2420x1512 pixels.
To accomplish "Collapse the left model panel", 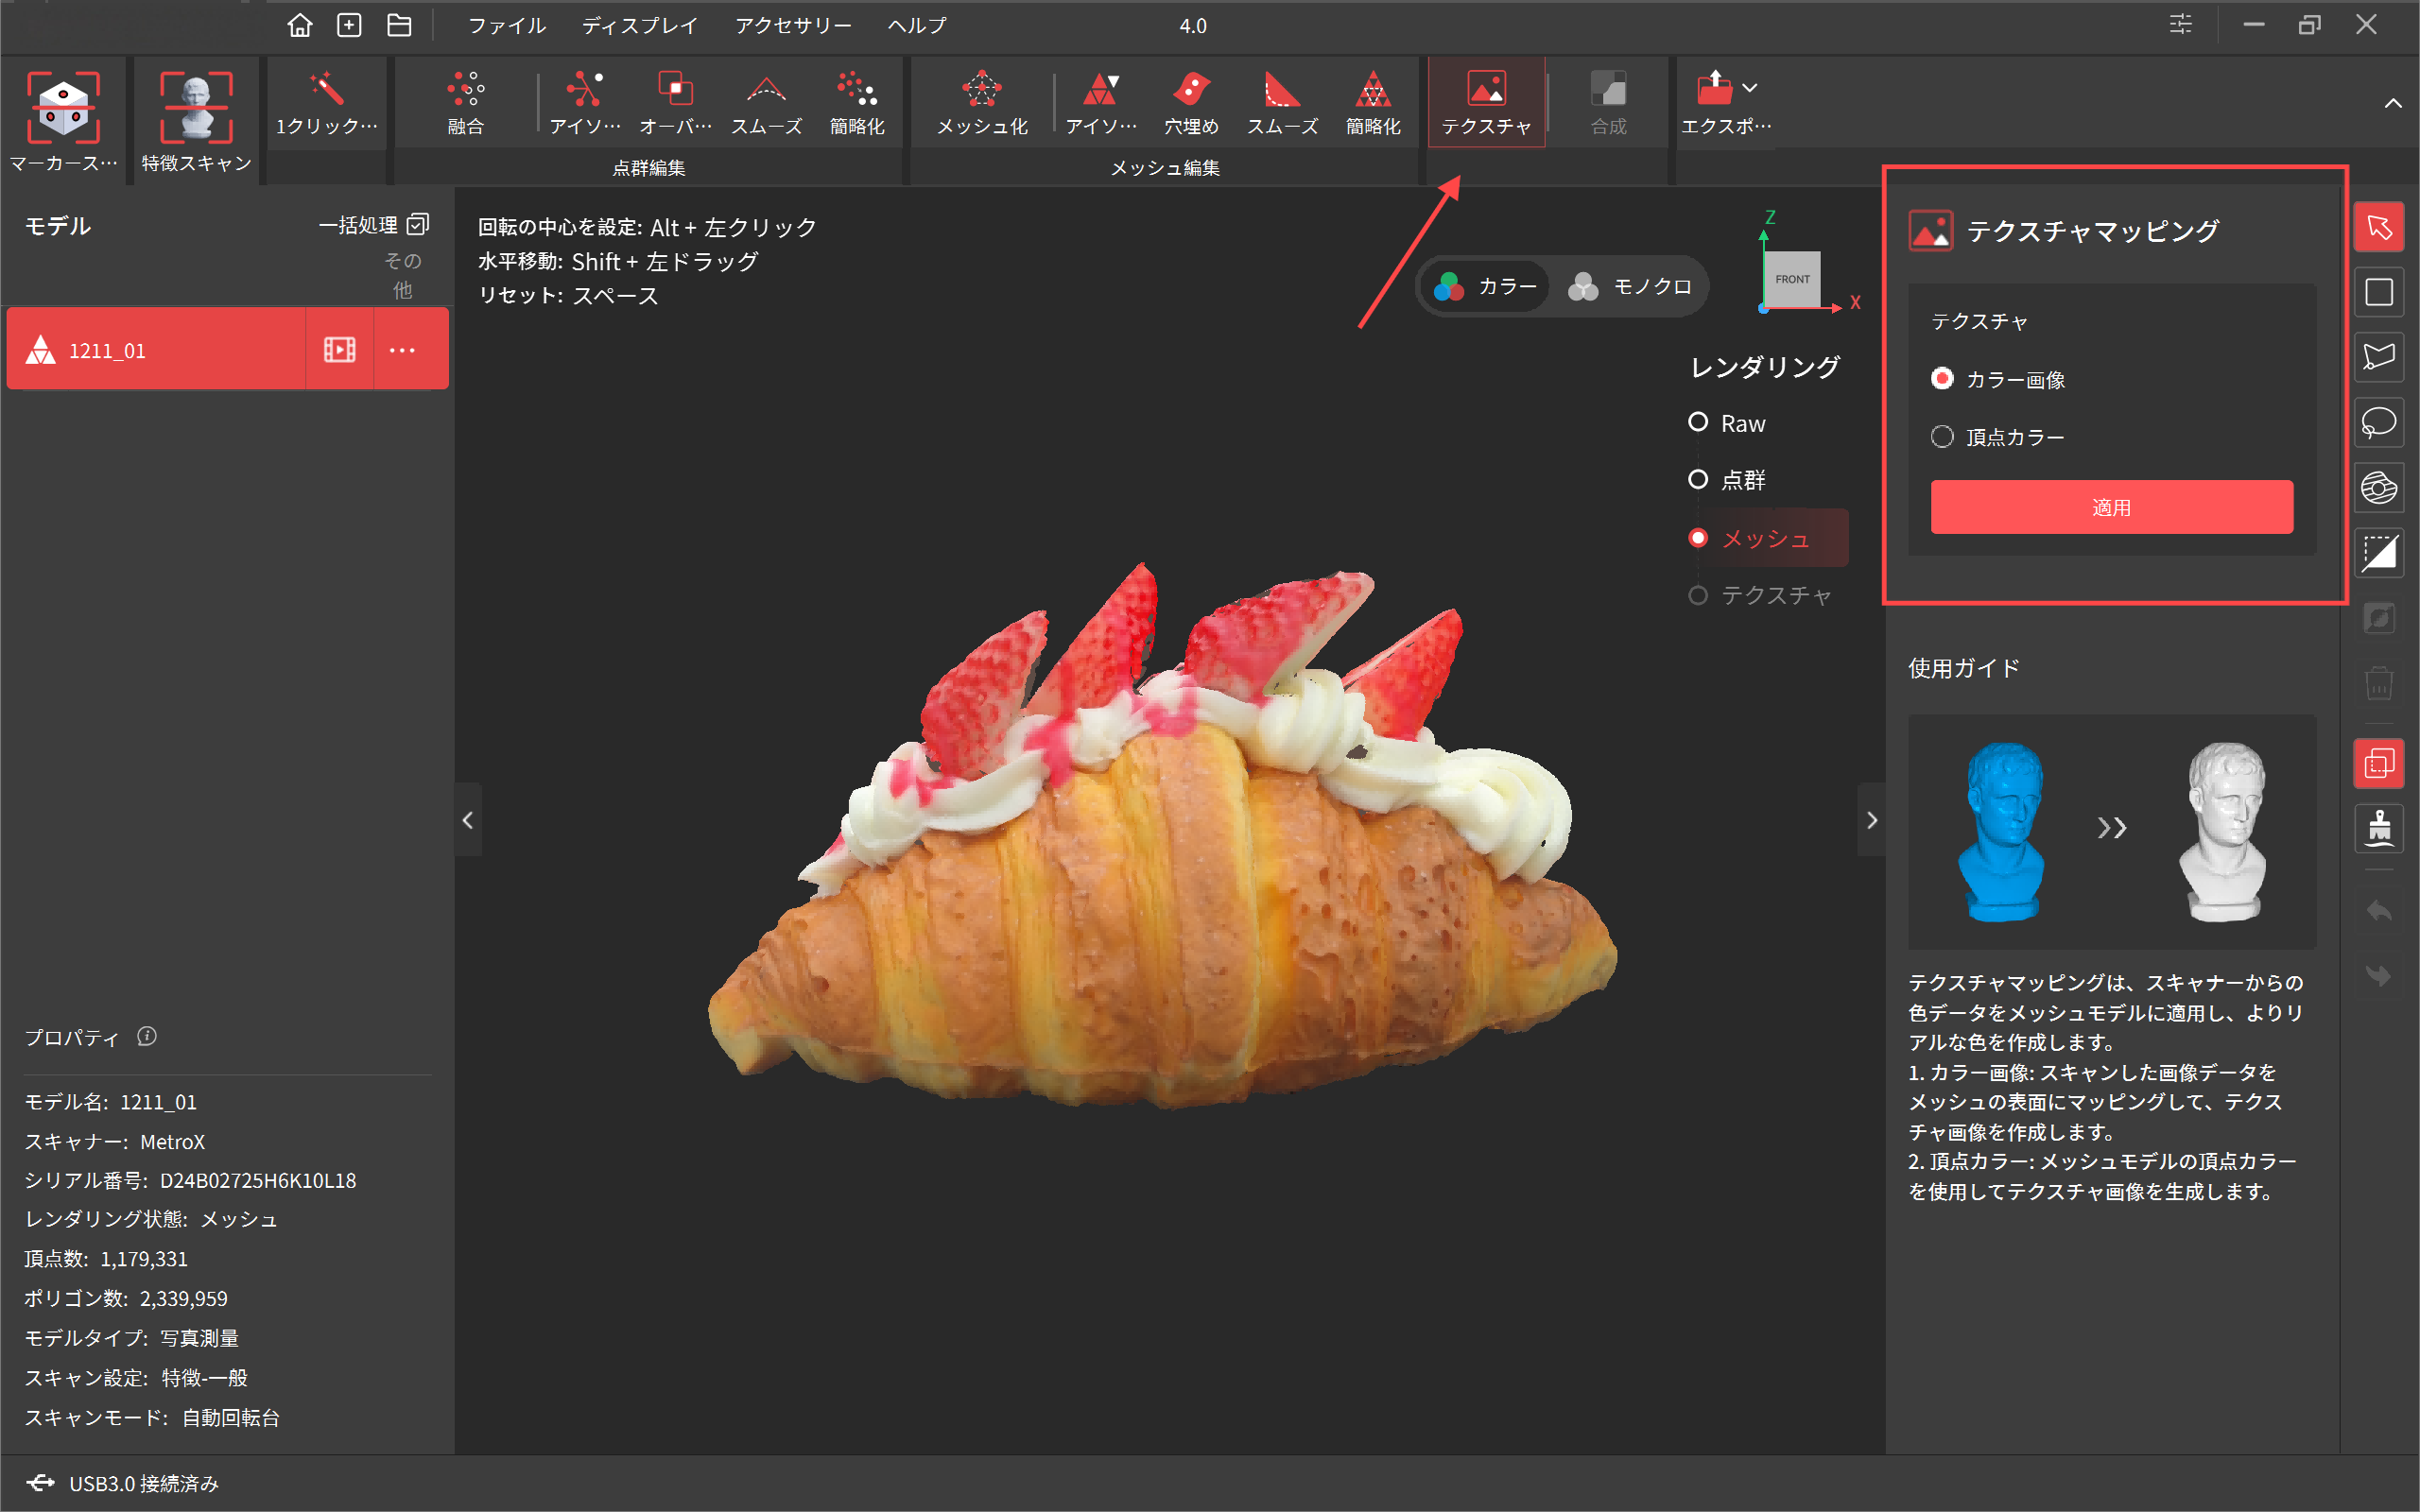I will [x=468, y=820].
